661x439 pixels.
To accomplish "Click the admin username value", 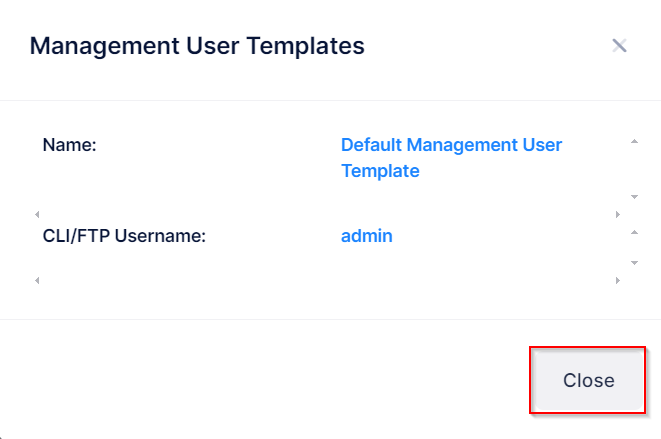I will tap(366, 236).
